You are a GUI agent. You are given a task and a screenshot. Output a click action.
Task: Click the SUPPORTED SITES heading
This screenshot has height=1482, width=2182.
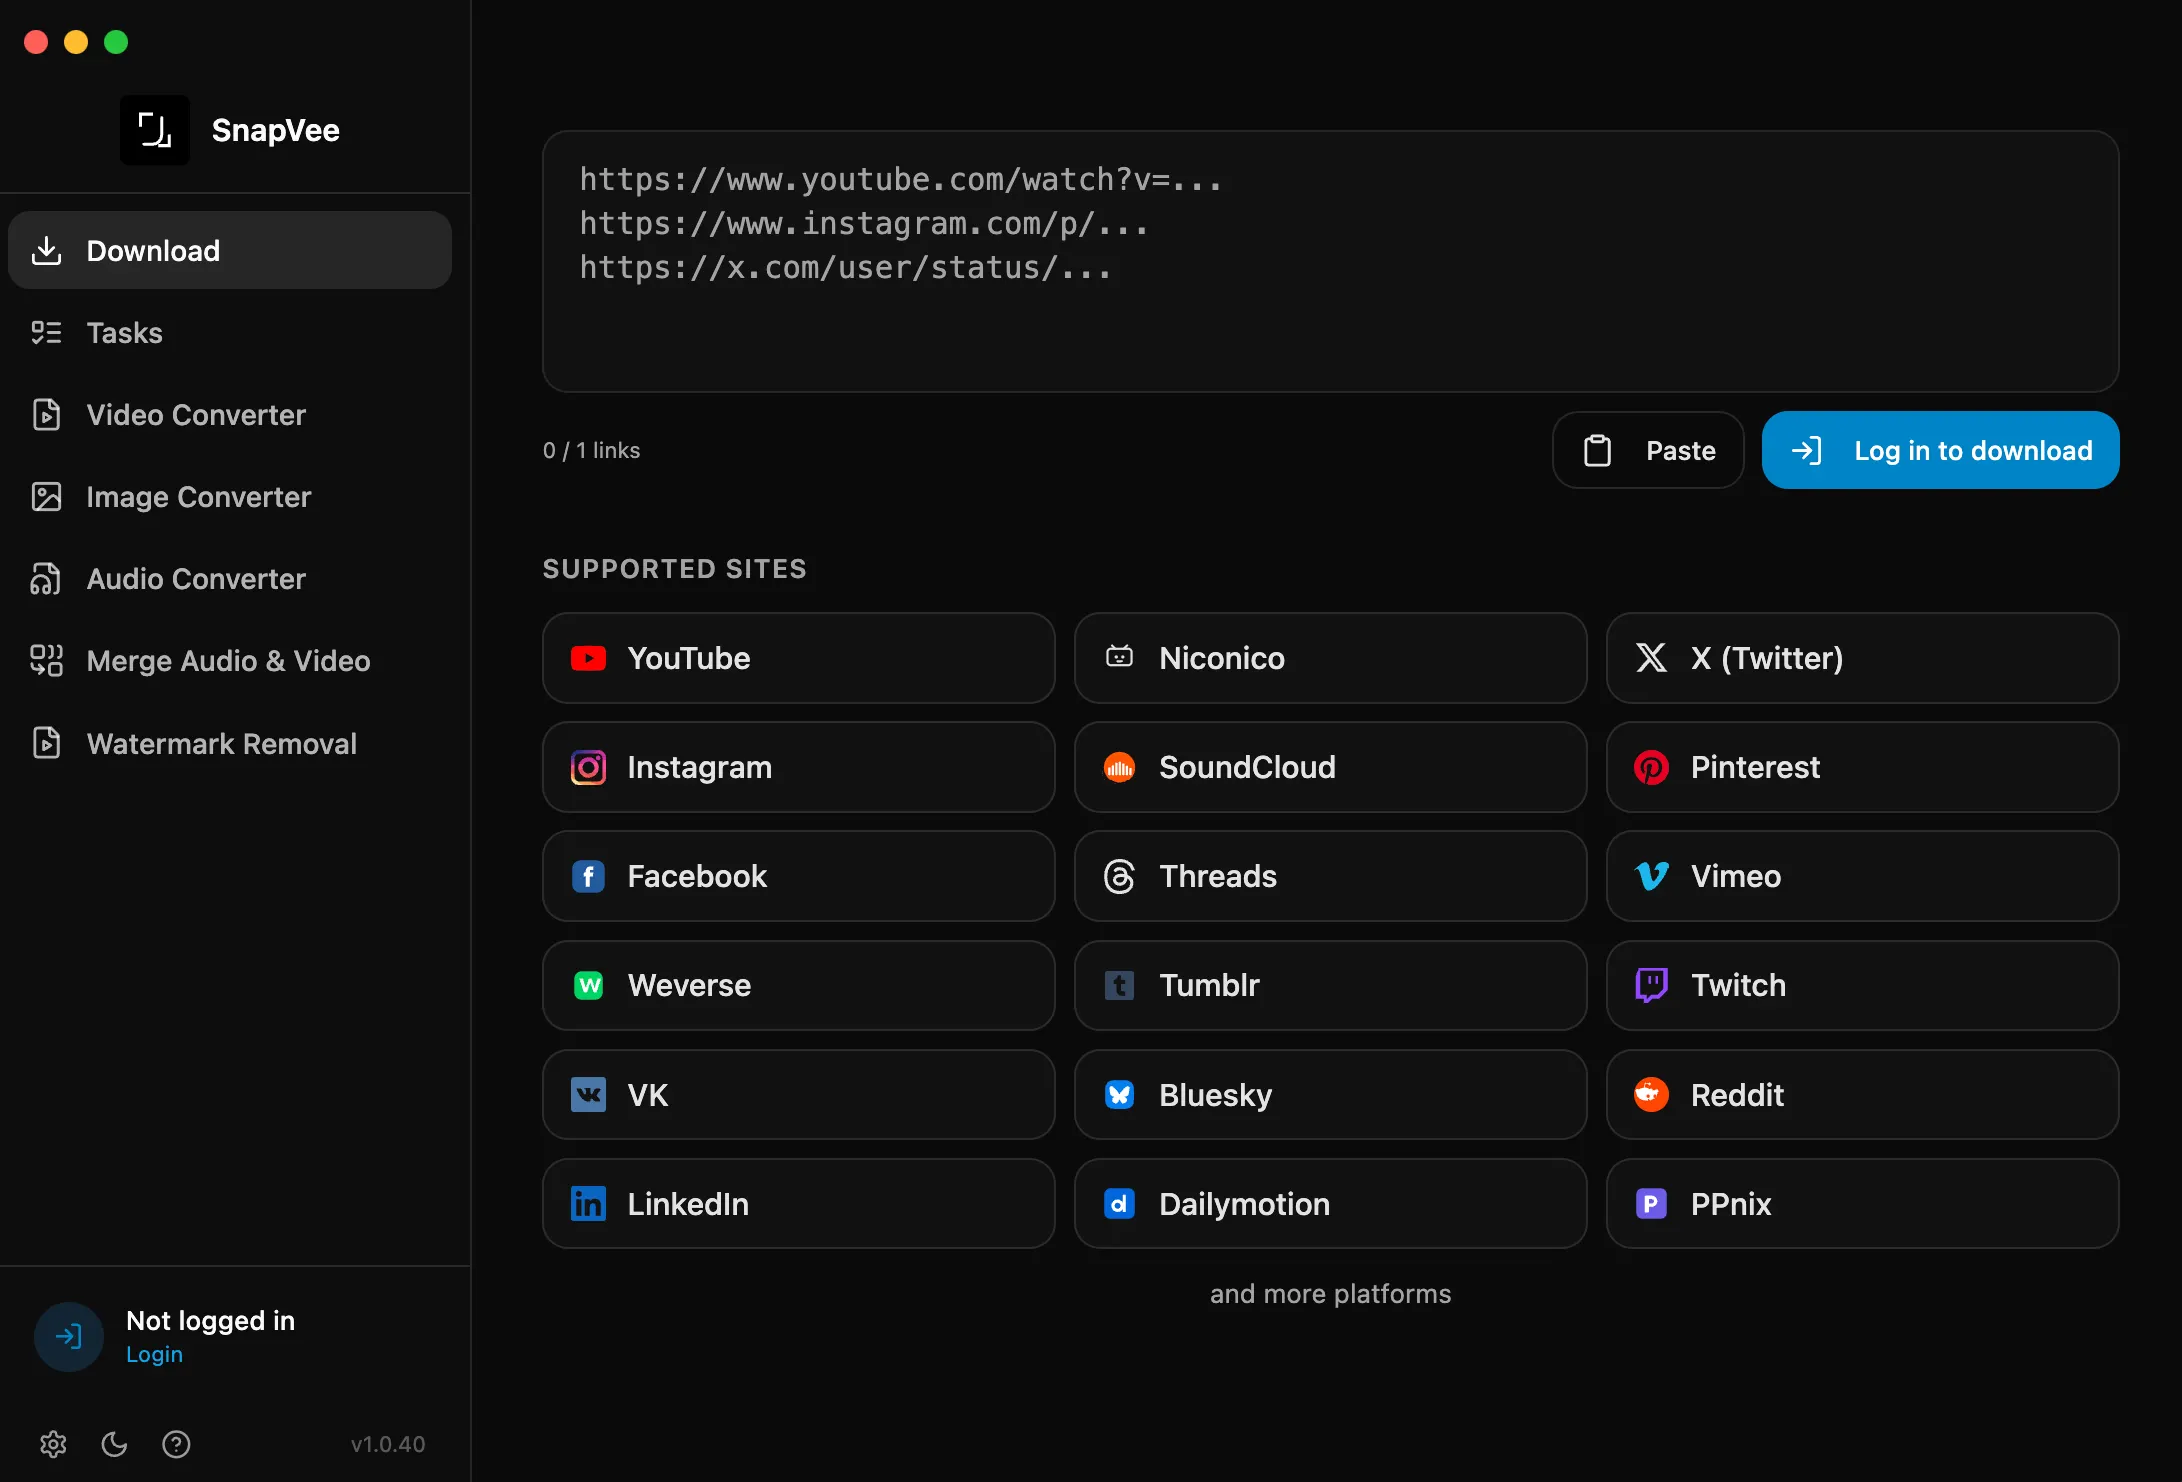click(675, 568)
